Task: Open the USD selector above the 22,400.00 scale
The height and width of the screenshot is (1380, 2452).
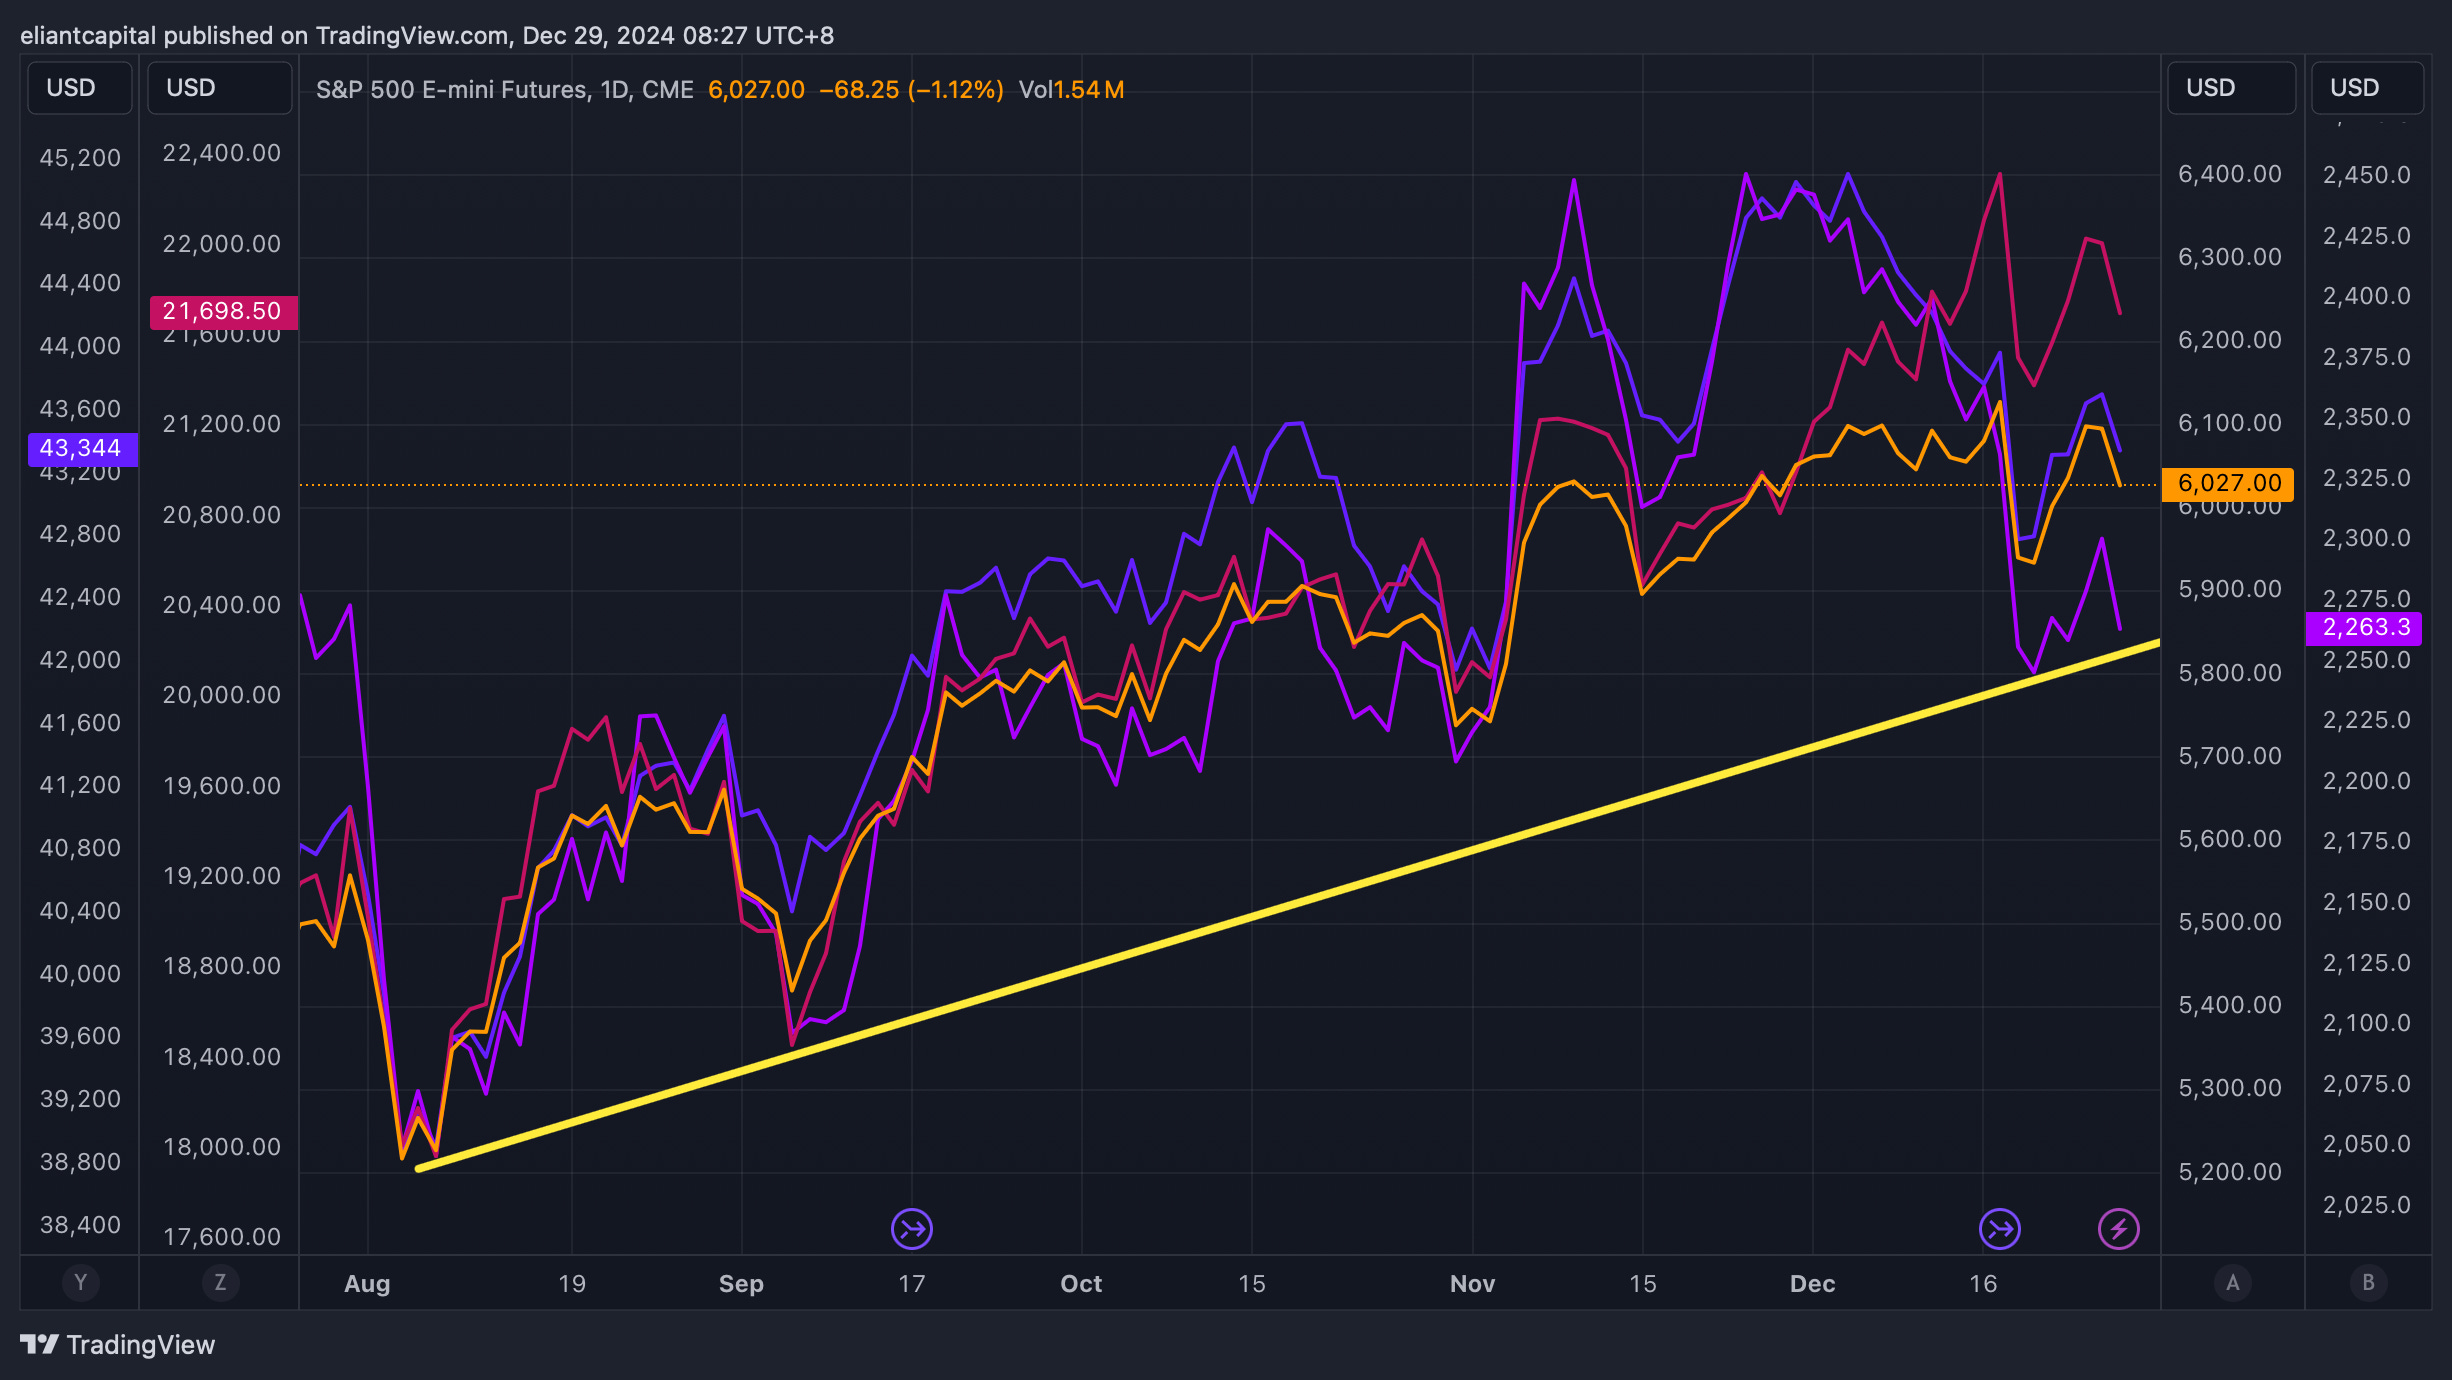Action: pyautogui.click(x=219, y=88)
